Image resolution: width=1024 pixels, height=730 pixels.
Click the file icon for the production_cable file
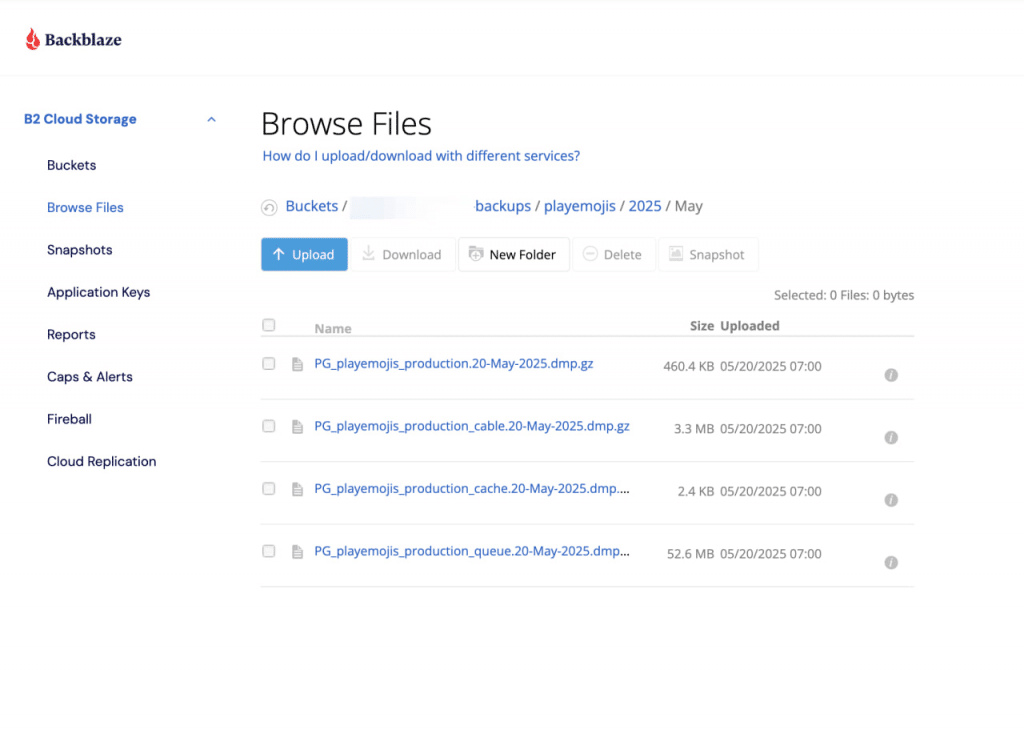point(297,426)
